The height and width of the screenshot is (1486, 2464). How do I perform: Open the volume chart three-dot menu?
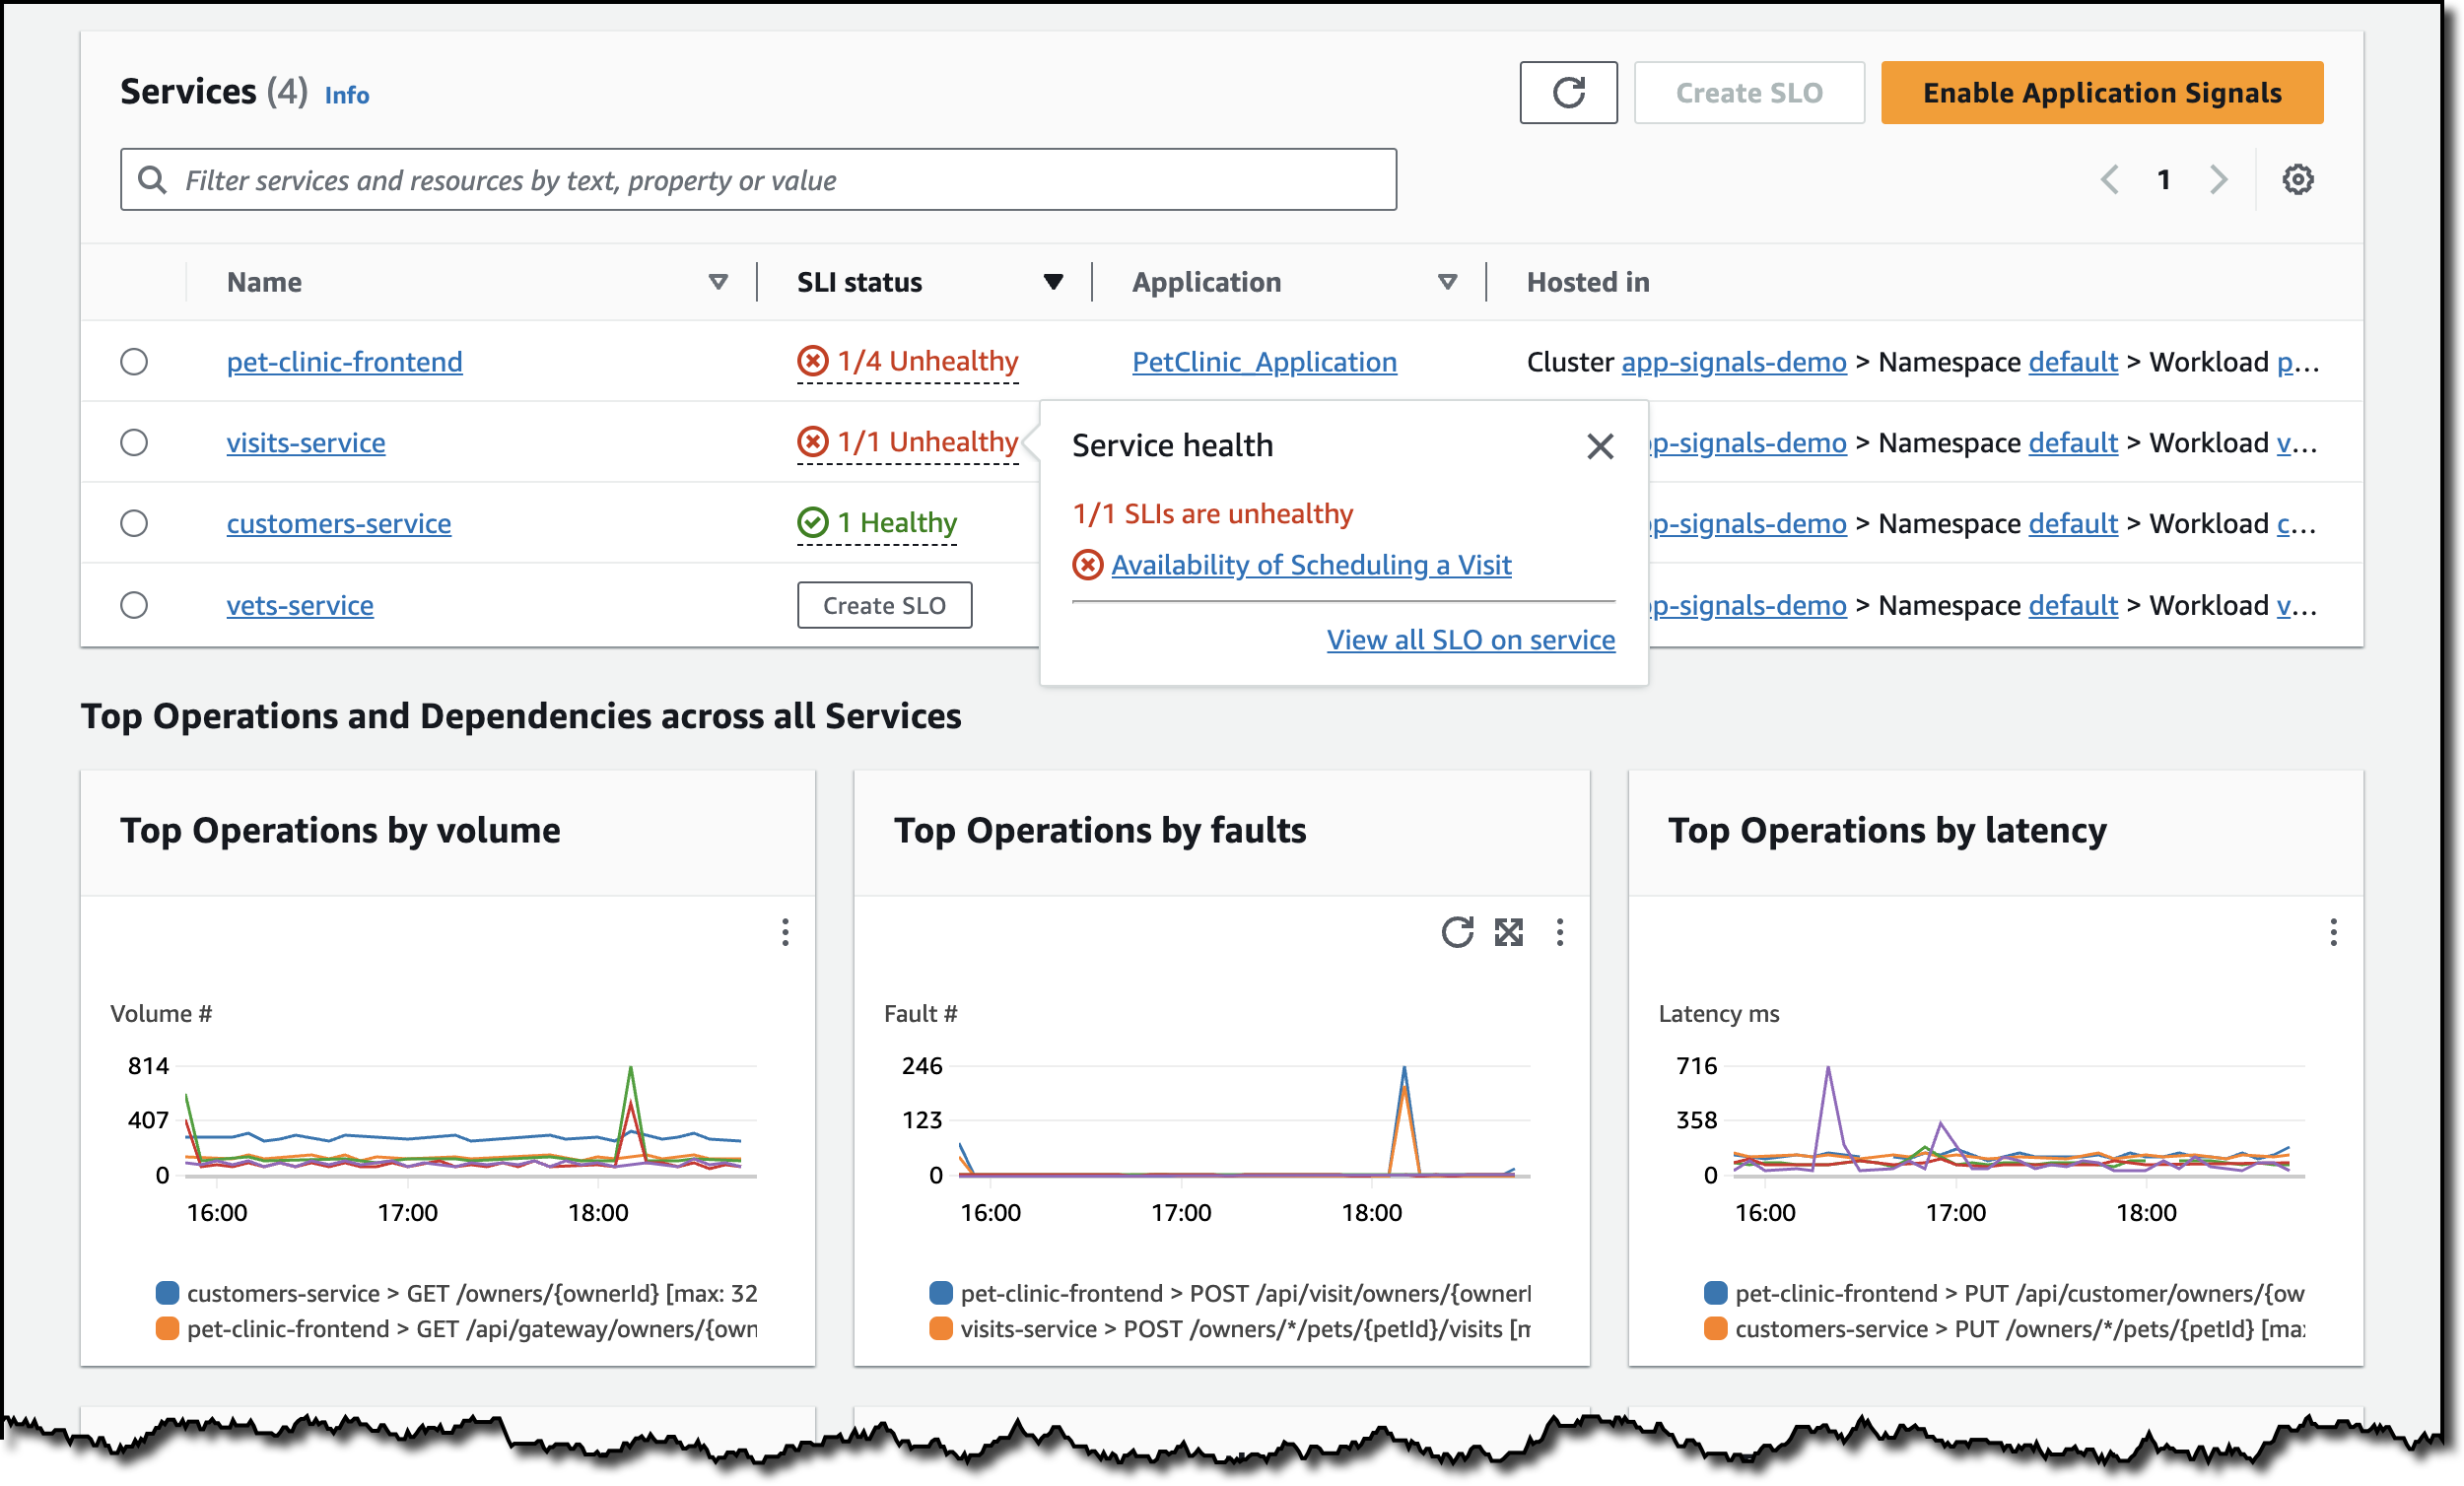[x=785, y=932]
